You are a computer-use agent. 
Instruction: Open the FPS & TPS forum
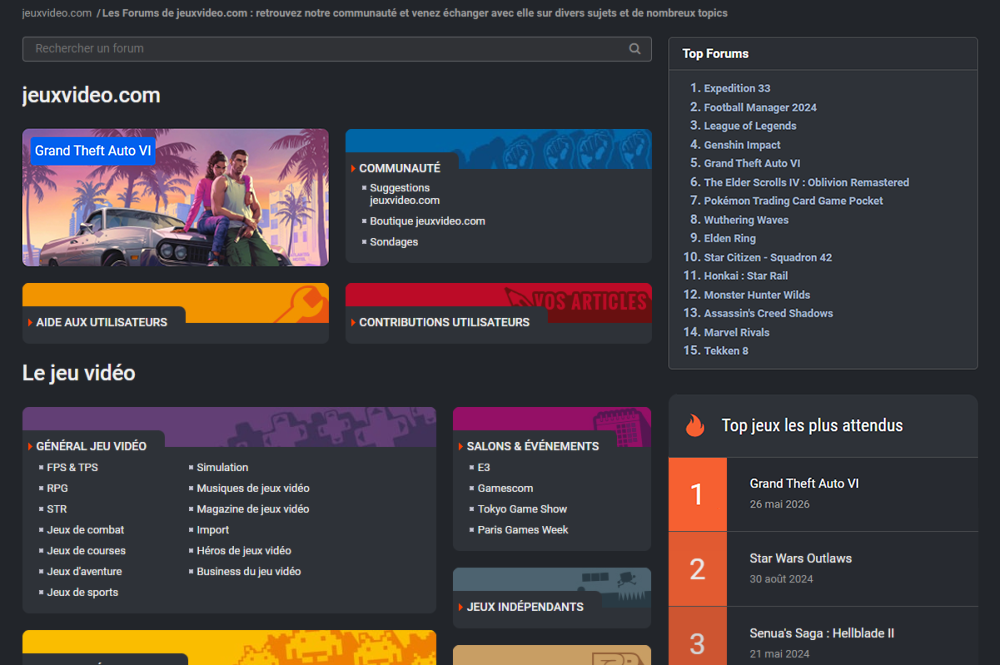(x=72, y=467)
